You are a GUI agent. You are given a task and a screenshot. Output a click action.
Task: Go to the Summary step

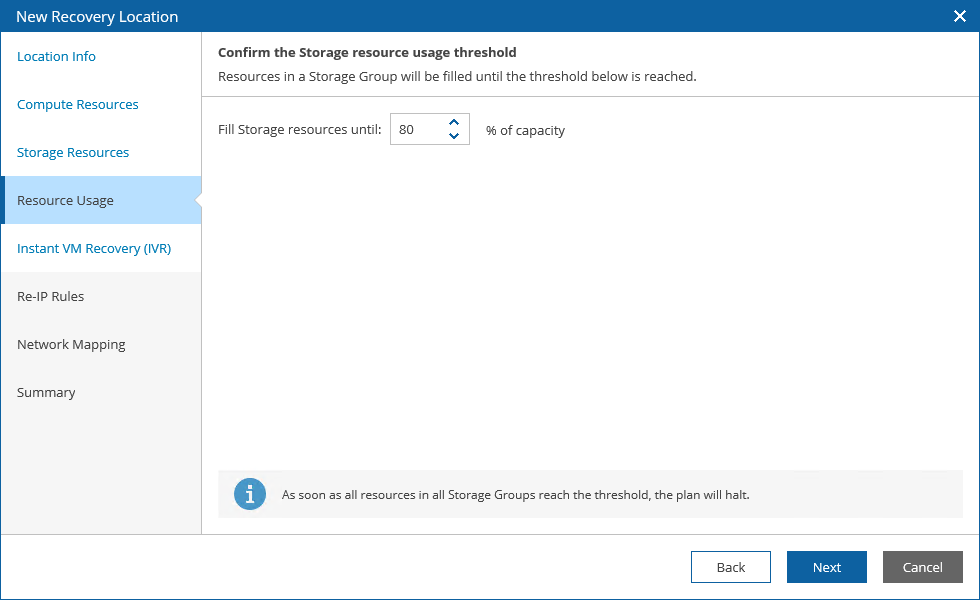coord(46,392)
